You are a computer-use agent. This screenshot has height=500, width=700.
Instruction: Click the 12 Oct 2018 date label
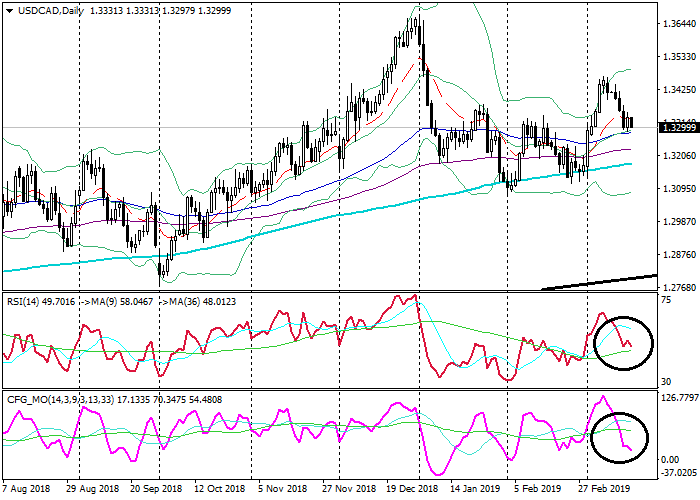[x=222, y=491]
